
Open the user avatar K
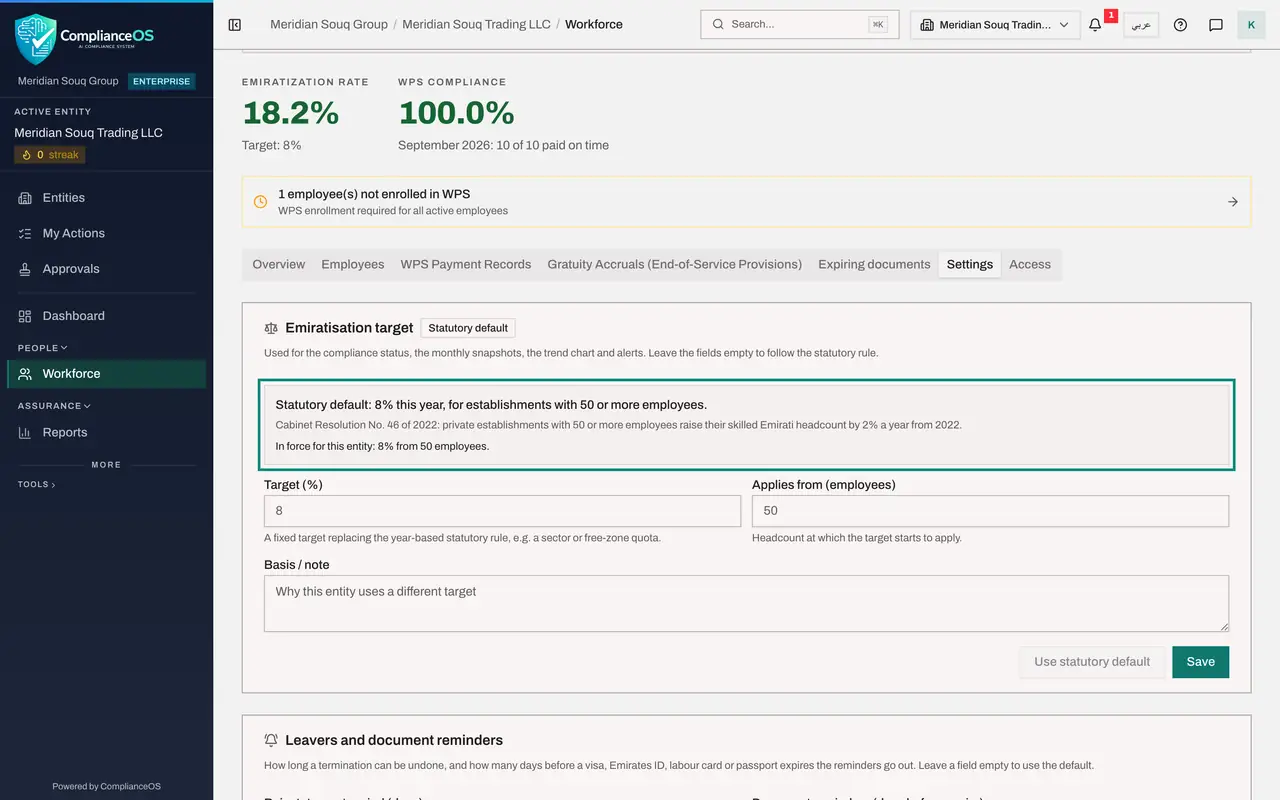[1251, 25]
